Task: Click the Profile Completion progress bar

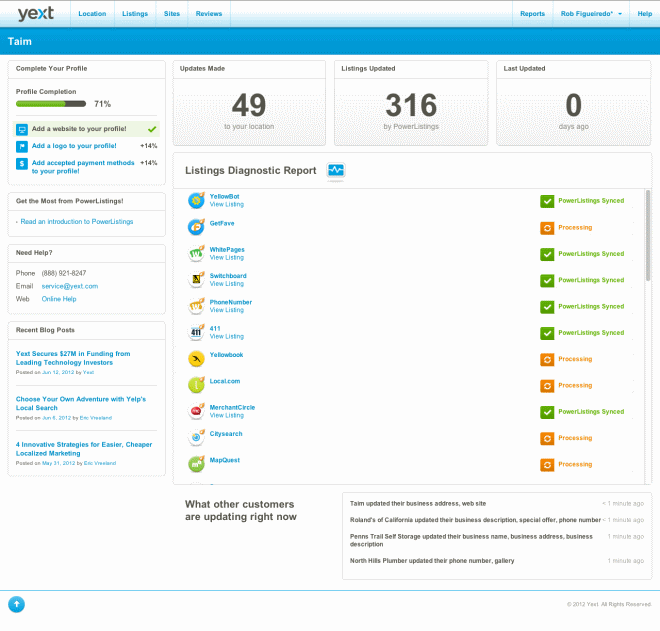Action: pos(51,104)
